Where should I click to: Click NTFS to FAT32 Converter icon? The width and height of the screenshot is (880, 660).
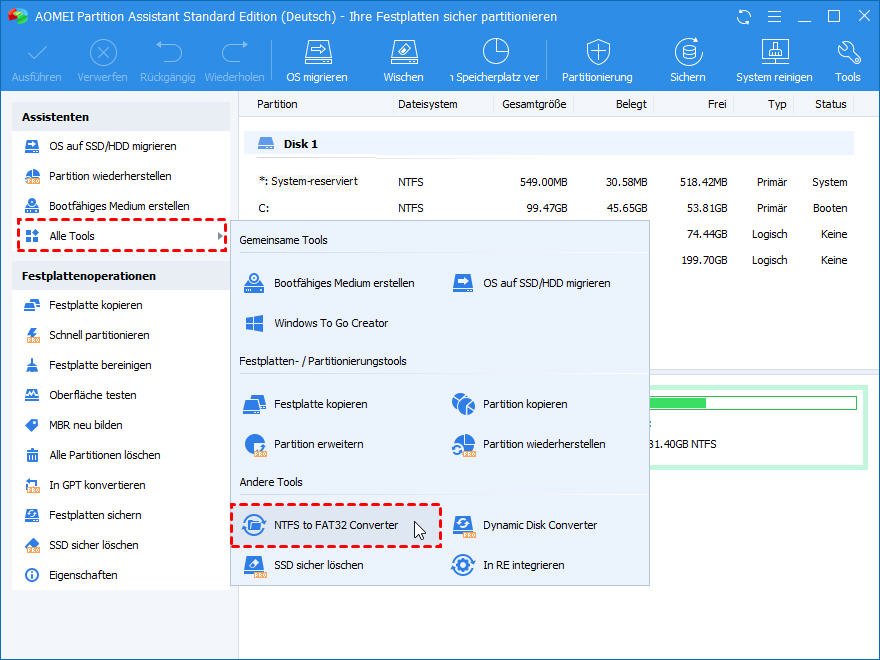(x=254, y=525)
